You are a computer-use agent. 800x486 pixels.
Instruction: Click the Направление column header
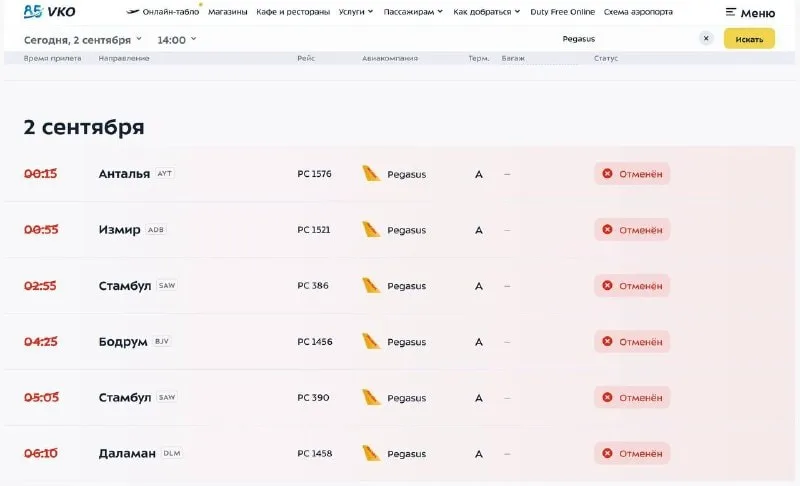[124, 58]
